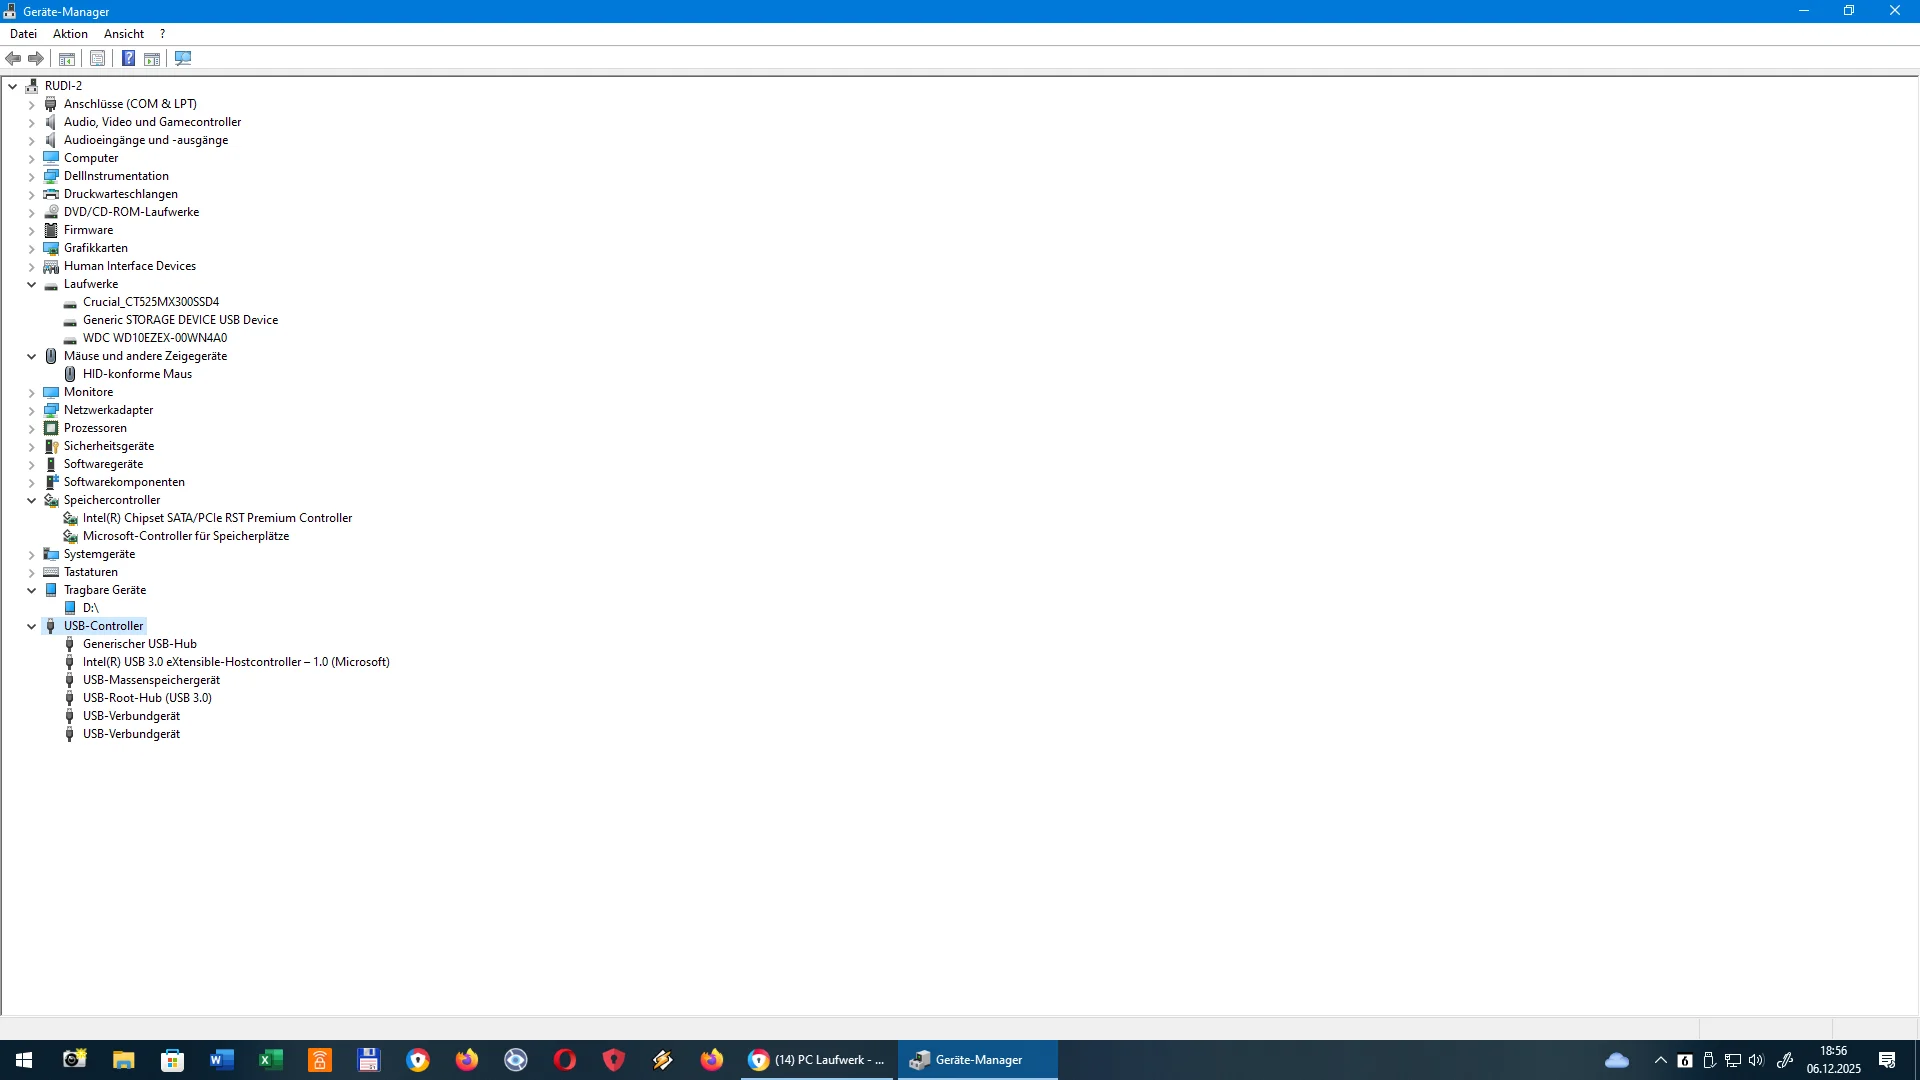Collapse the RUDI-2 root node
This screenshot has width=1920, height=1080.
click(x=13, y=86)
